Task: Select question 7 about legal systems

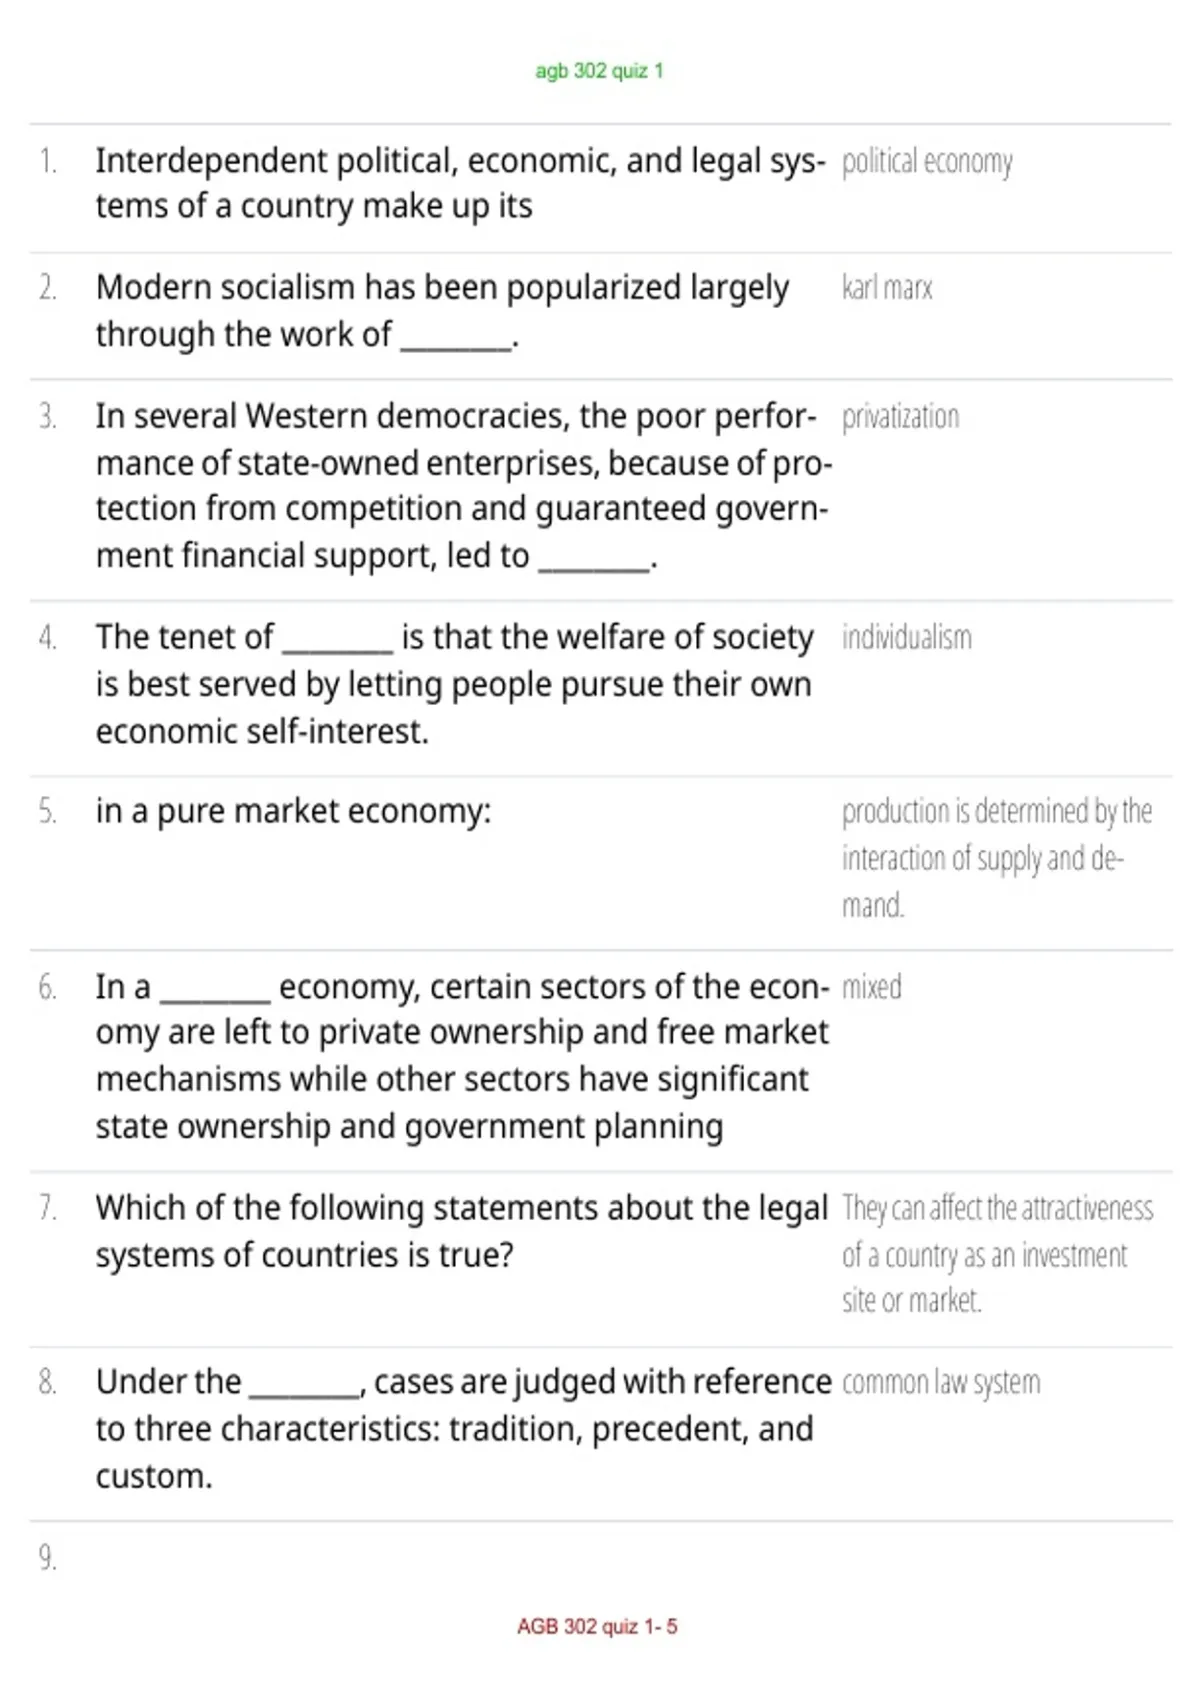Action: point(462,1231)
